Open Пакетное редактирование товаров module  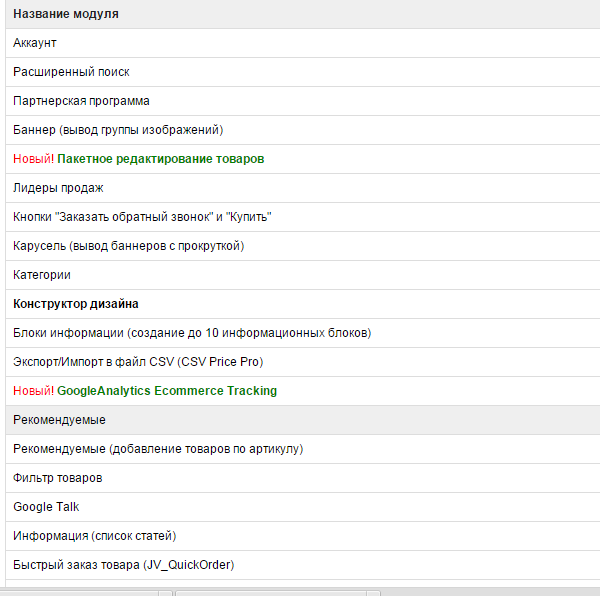(x=160, y=159)
